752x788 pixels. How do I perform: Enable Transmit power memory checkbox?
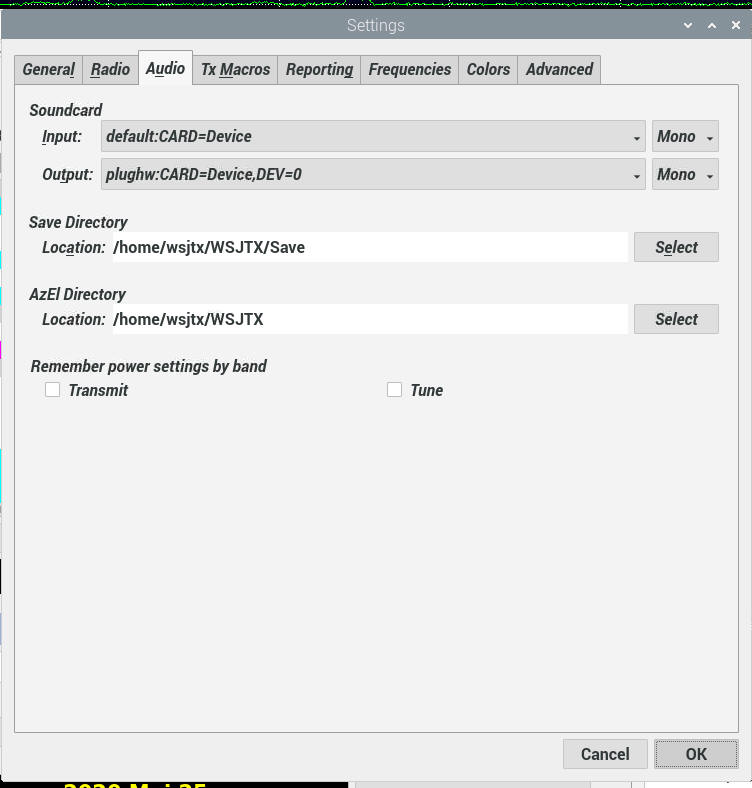tap(53, 390)
